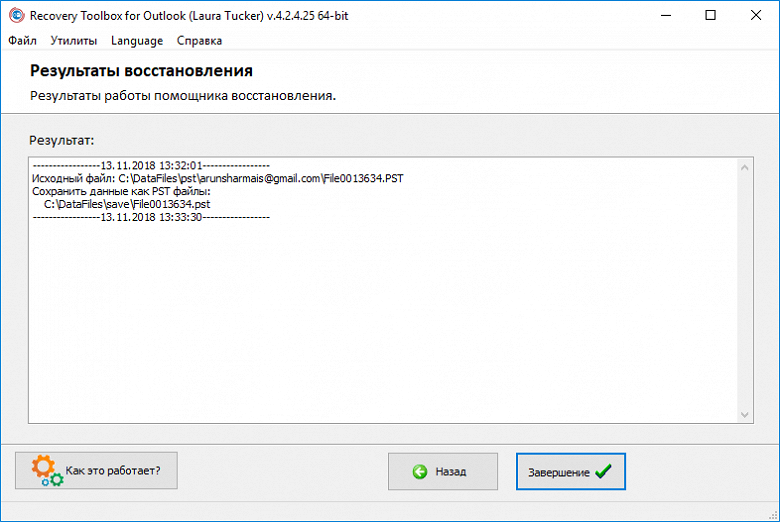Open the Файл menu
The image size is (780, 522).
pos(22,41)
